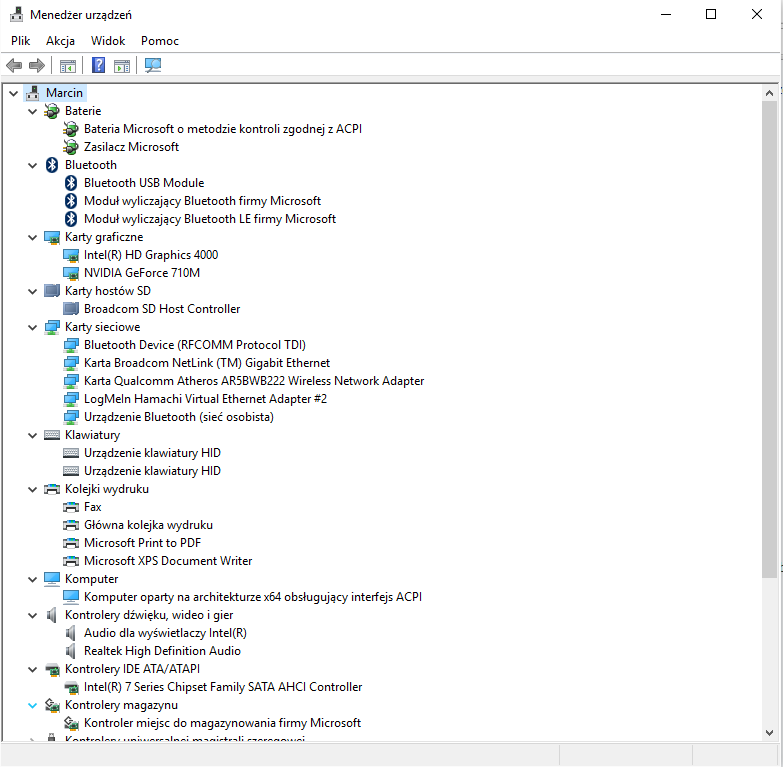783x767 pixels.
Task: Open the Help question-mark toolbar icon
Action: (x=98, y=65)
